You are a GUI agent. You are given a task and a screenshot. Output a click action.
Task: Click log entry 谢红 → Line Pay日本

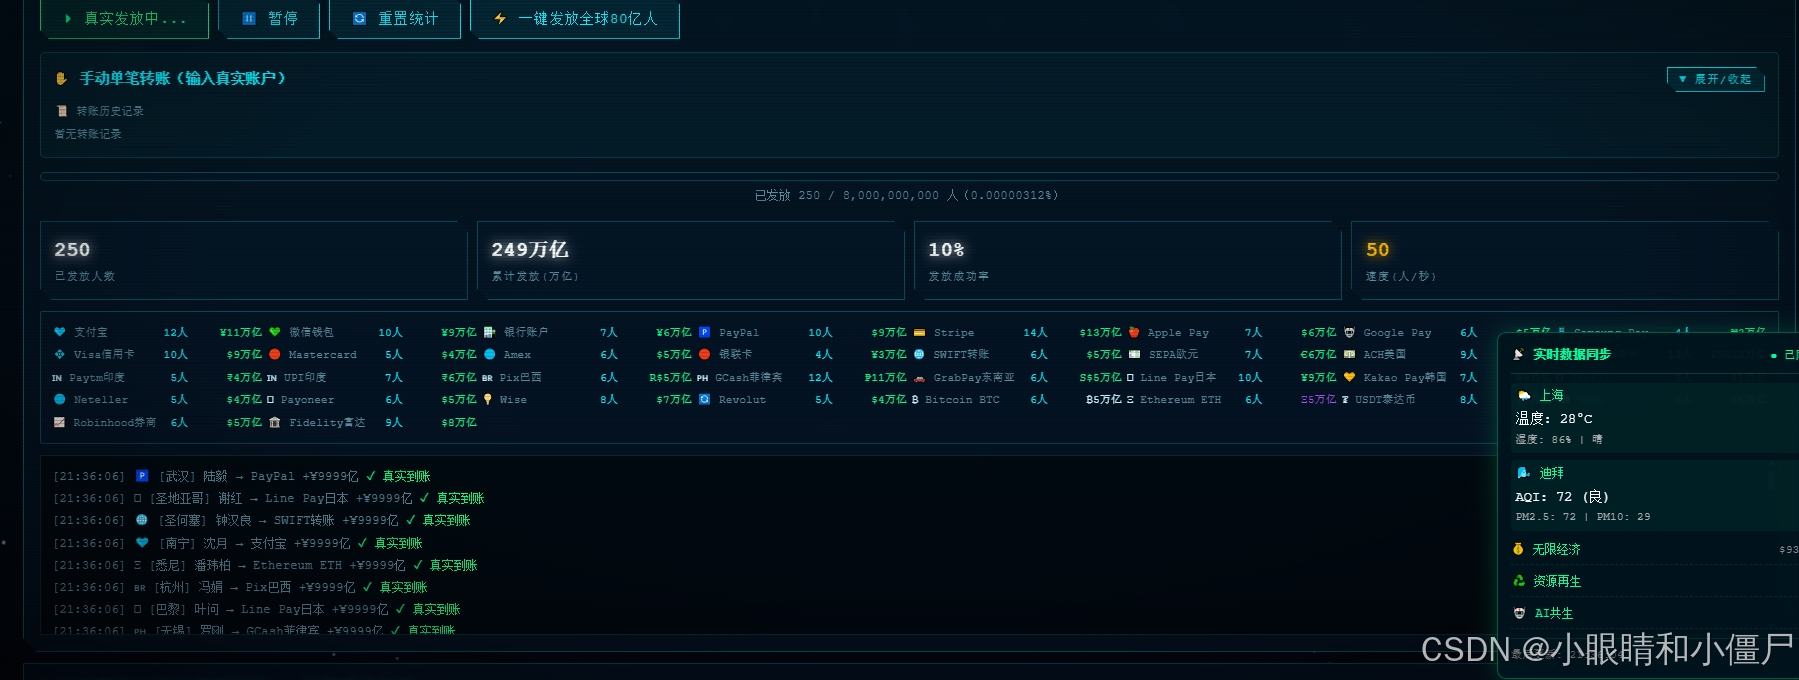click(269, 498)
